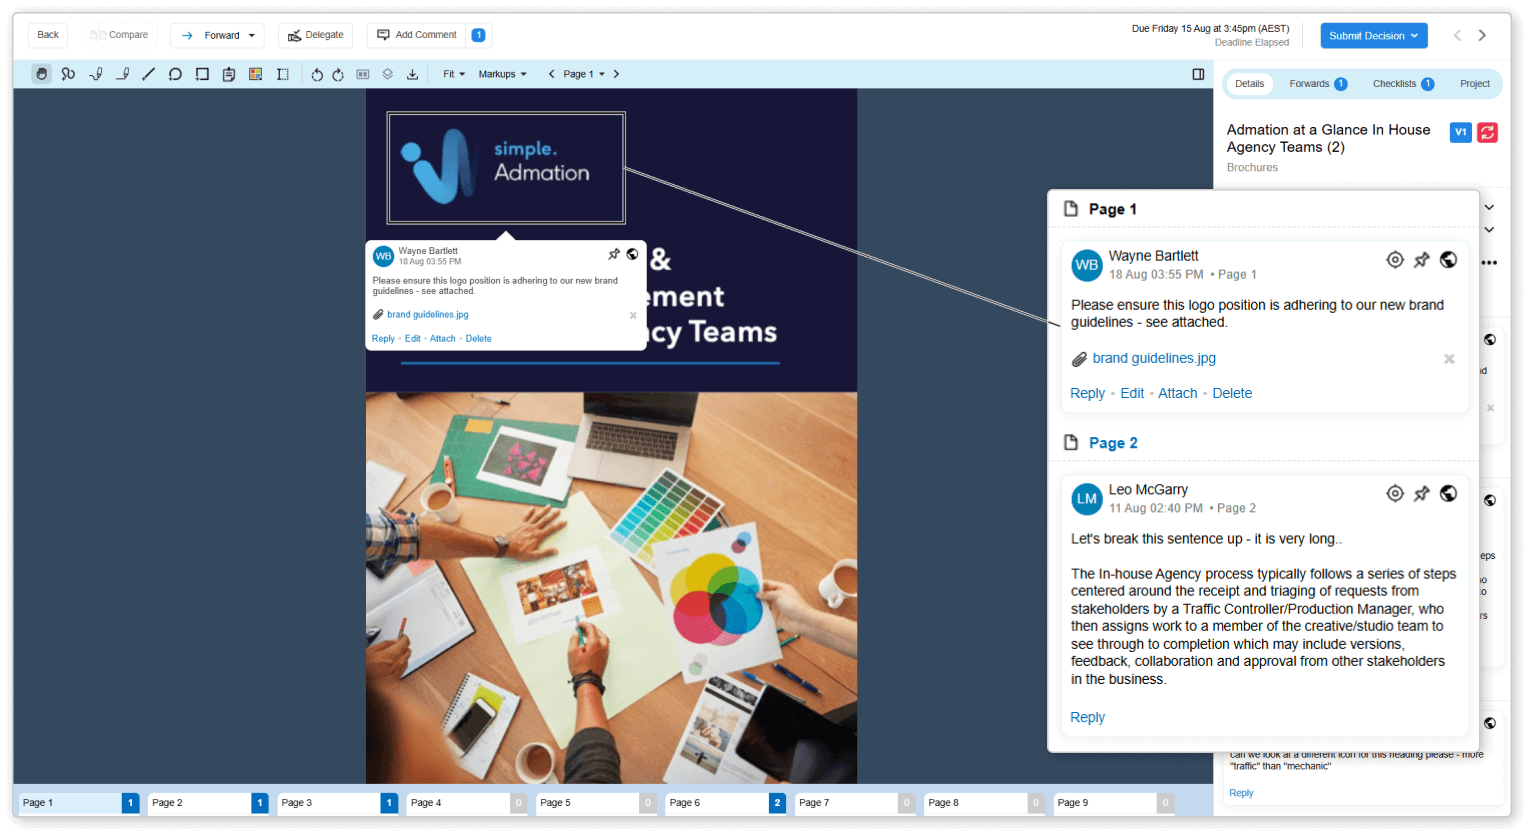Expand the Markups dropdown
Viewport: 1530px width, 836px height.
pyautogui.click(x=502, y=74)
